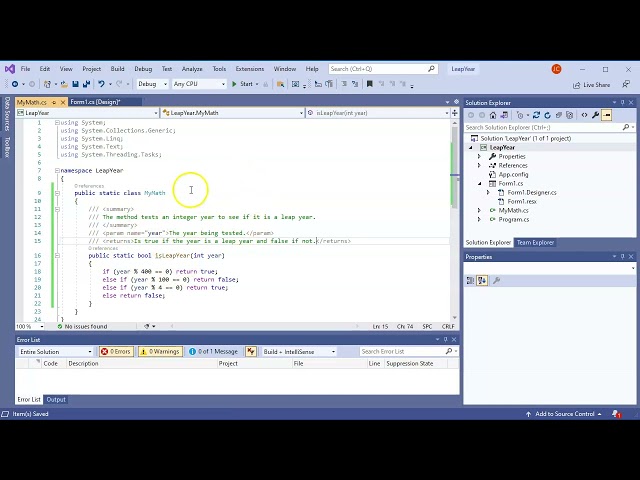This screenshot has height=480, width=640.
Task: Collapse the Form1.cs node
Action: click(480, 184)
